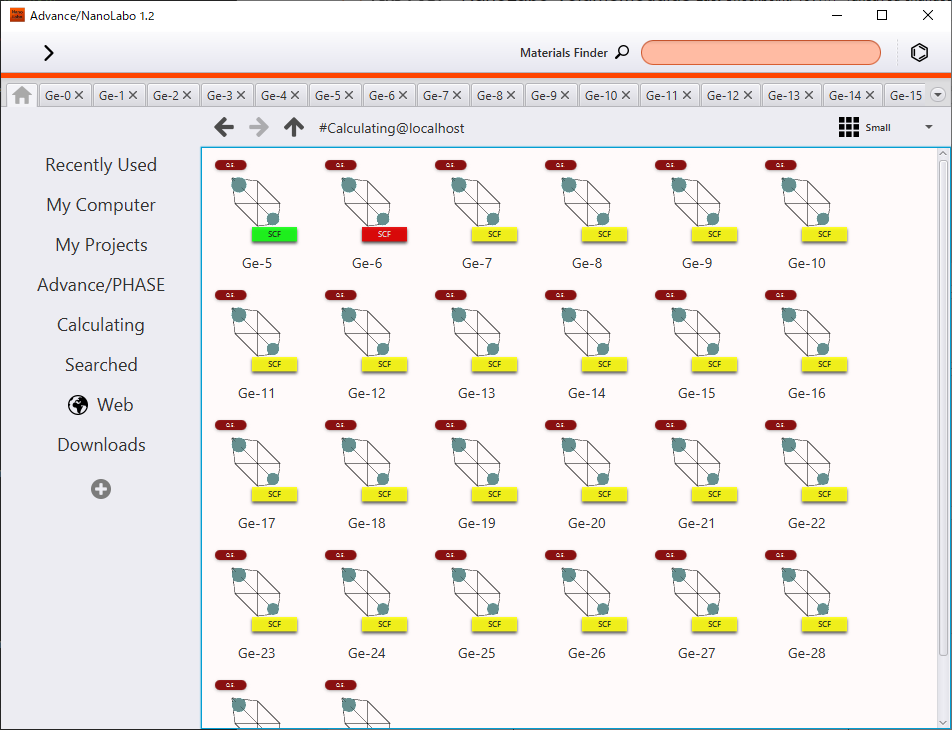The width and height of the screenshot is (952, 730).
Task: Click the back navigation arrow
Action: [224, 128]
